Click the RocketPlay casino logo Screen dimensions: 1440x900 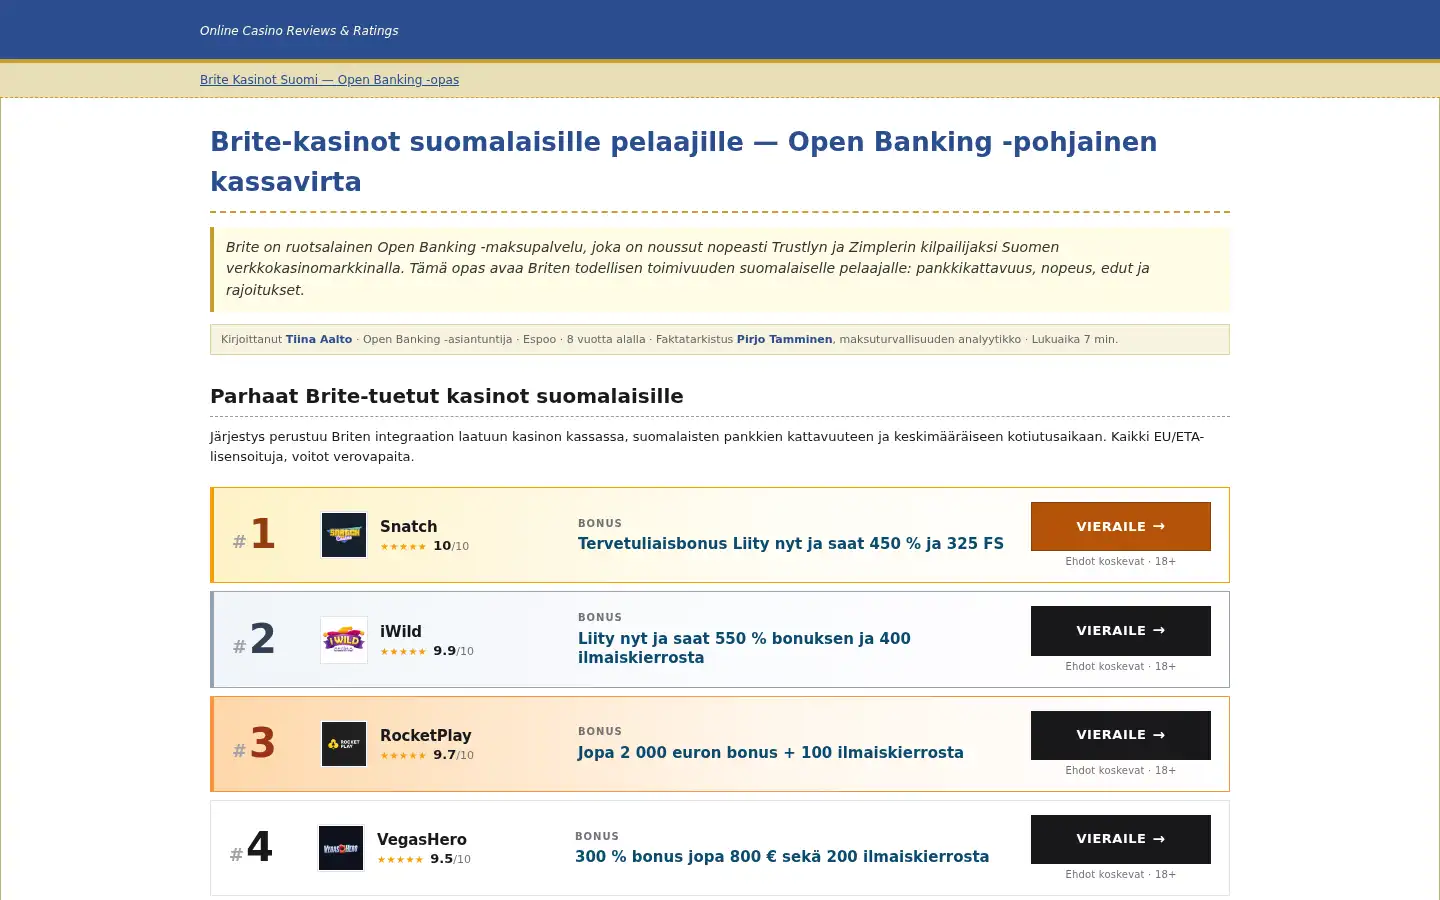tap(344, 744)
